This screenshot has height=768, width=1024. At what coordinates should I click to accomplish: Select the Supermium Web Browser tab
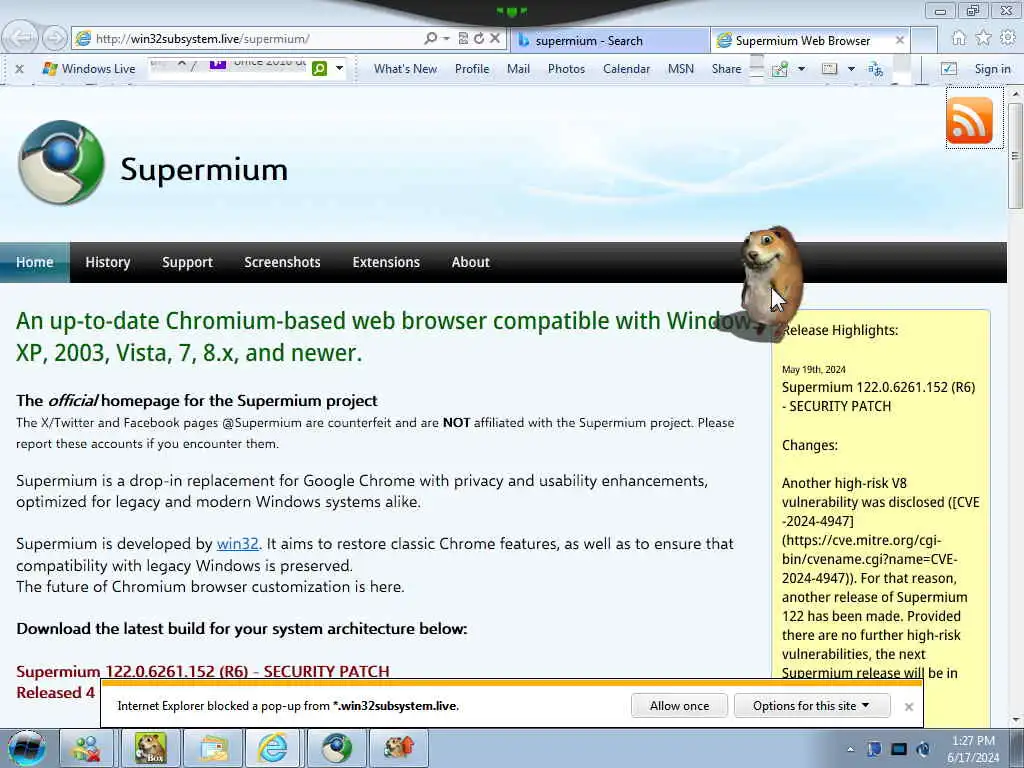(802, 40)
